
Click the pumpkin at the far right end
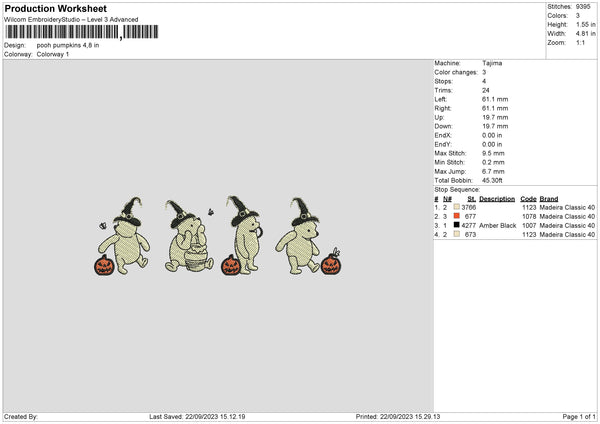(331, 264)
